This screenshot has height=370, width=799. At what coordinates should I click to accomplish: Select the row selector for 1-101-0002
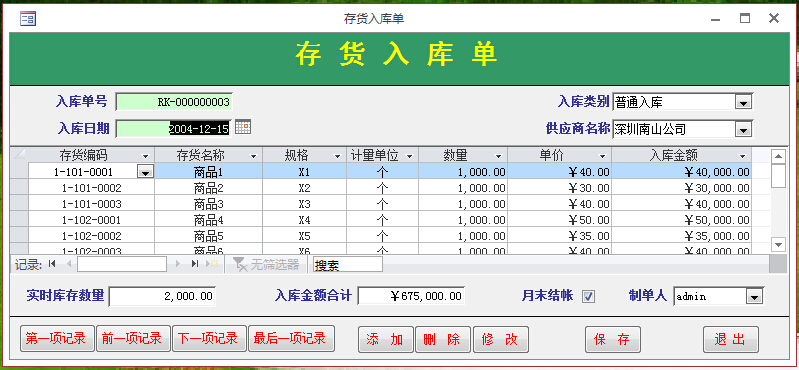19,188
